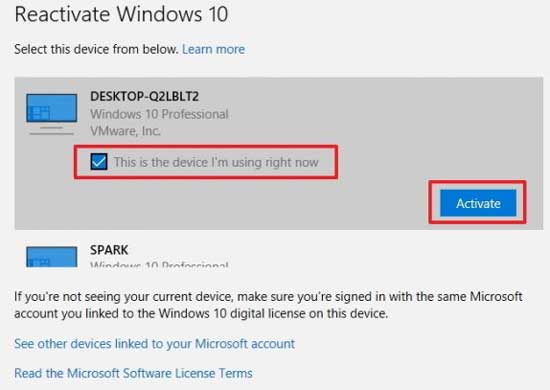Toggle "This is the device I'm using right now" checkbox
This screenshot has width=550, height=390.
pos(99,162)
